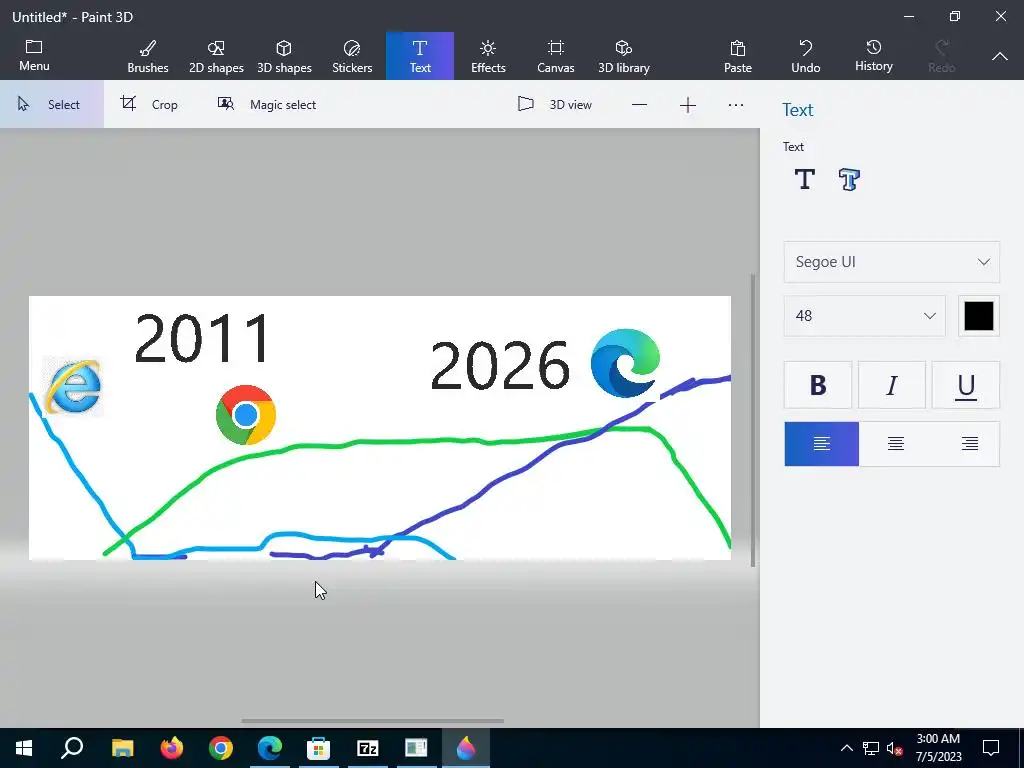Open 3D shapes panel

pyautogui.click(x=284, y=56)
